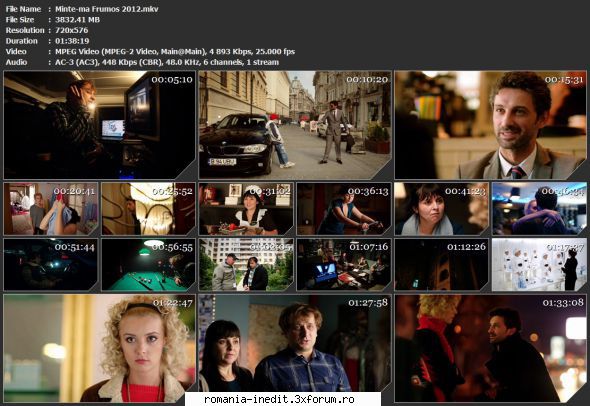Open the thumbnail stamped 00:15:31
This screenshot has width=590, height=406.
pos(490,125)
